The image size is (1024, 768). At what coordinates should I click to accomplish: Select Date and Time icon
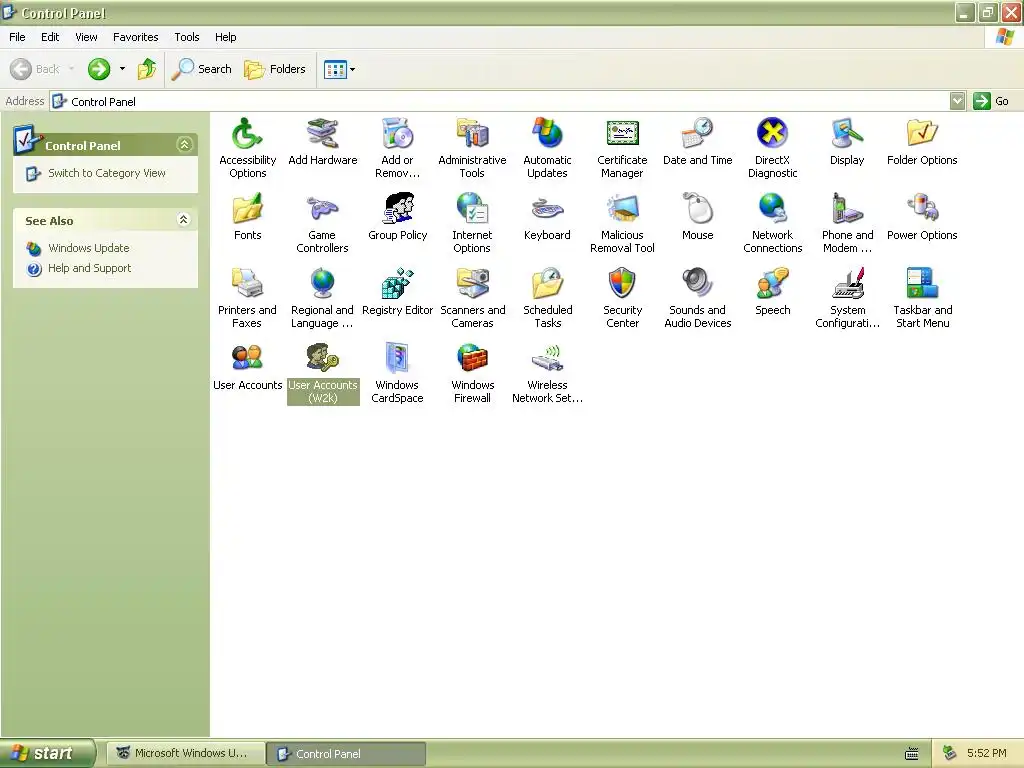(x=697, y=134)
